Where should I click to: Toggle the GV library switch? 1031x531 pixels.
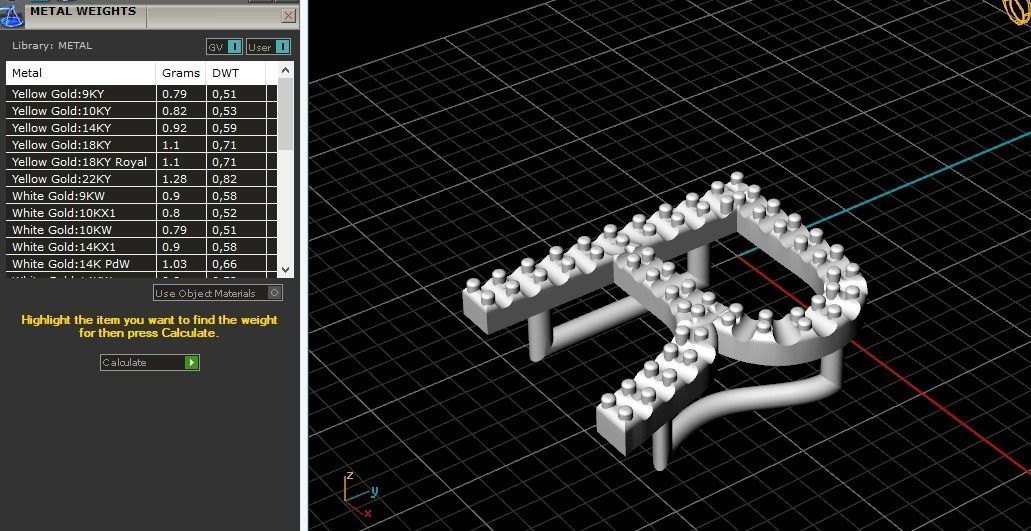(225, 47)
